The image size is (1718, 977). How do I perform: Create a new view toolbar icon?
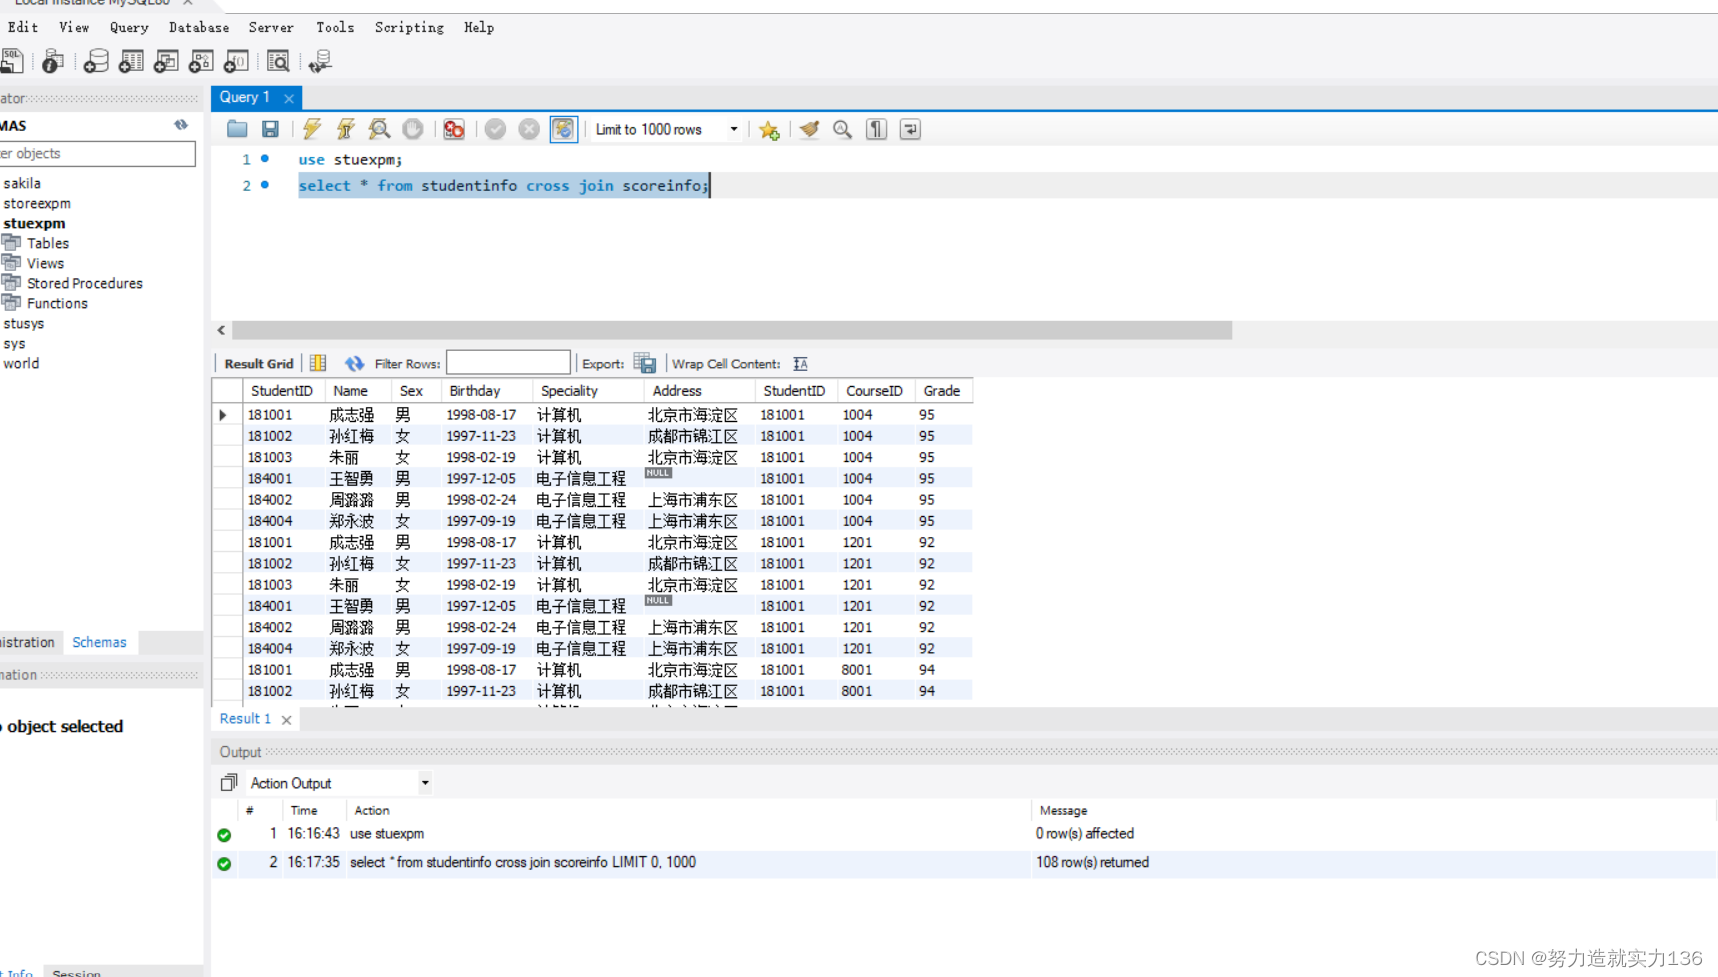point(166,61)
